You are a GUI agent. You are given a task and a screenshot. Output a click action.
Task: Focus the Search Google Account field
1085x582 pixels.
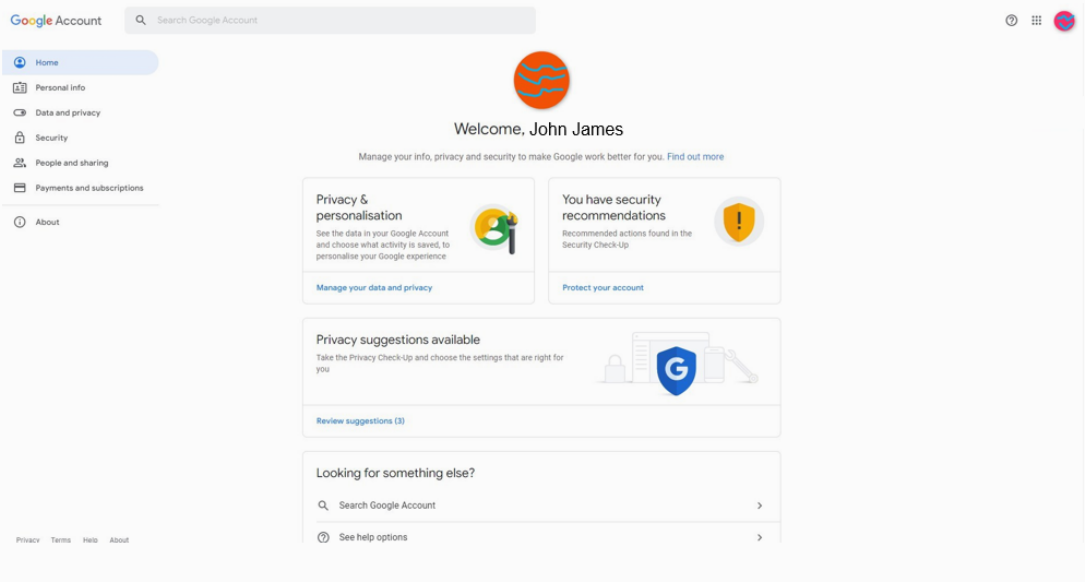click(330, 20)
